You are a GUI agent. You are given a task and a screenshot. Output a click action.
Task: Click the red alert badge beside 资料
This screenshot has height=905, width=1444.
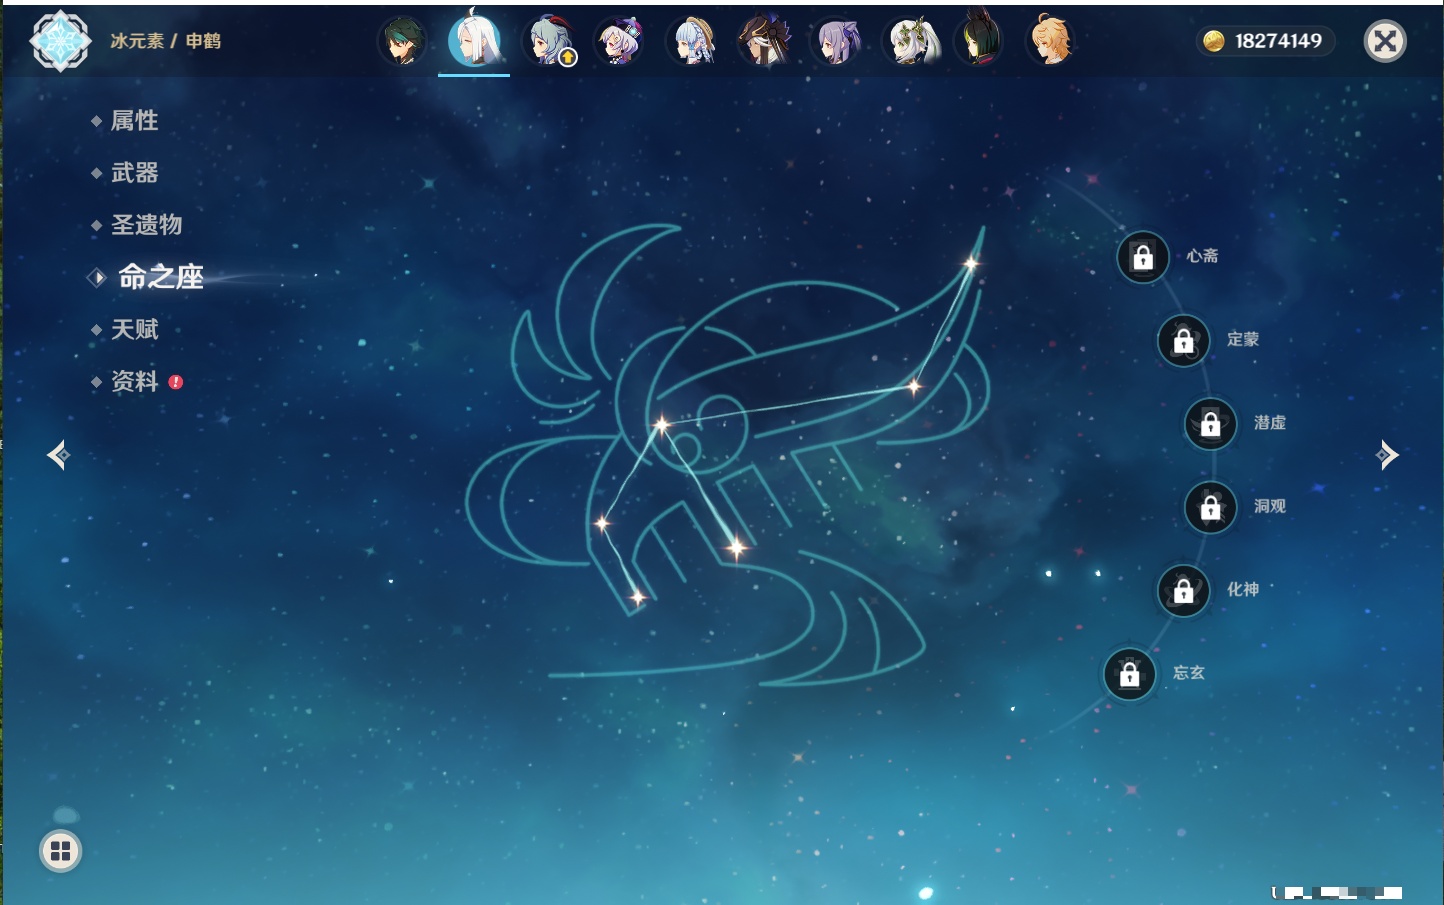[176, 382]
